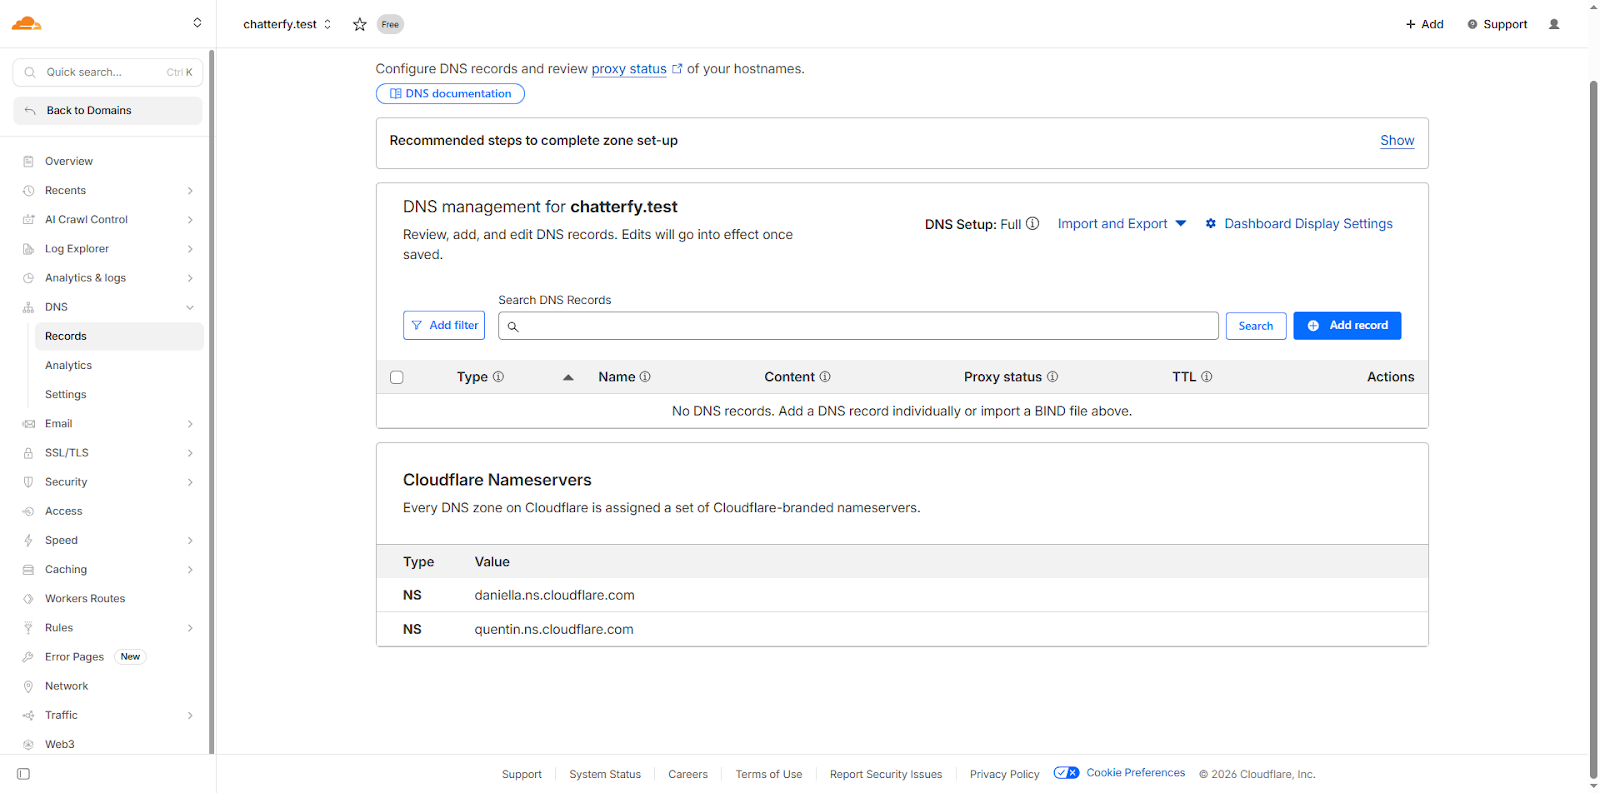Open the proxy status link

(629, 69)
